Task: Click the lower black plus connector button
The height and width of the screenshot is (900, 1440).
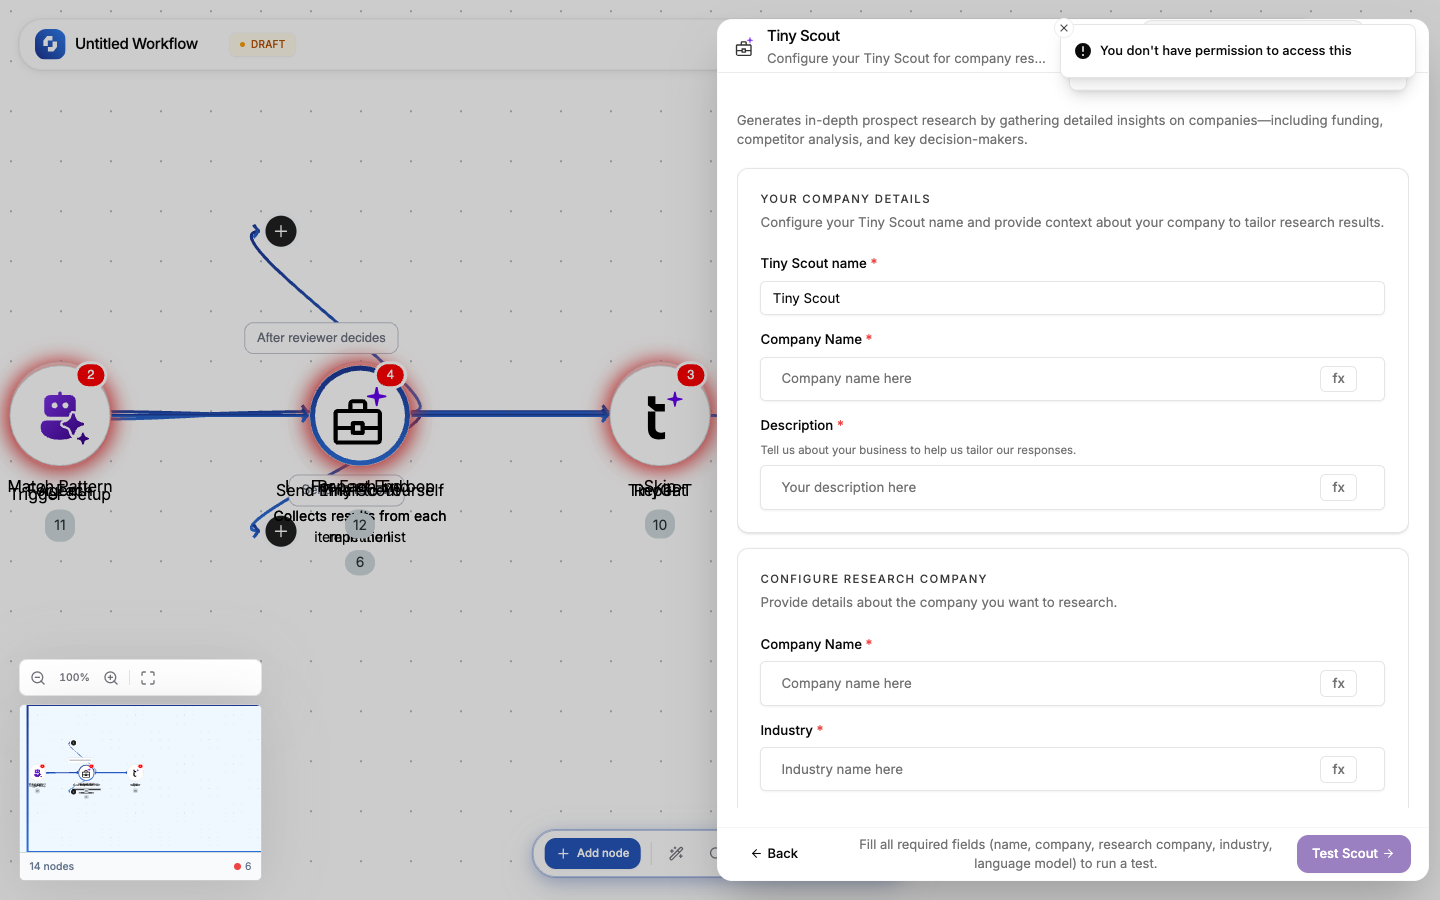Action: [281, 531]
